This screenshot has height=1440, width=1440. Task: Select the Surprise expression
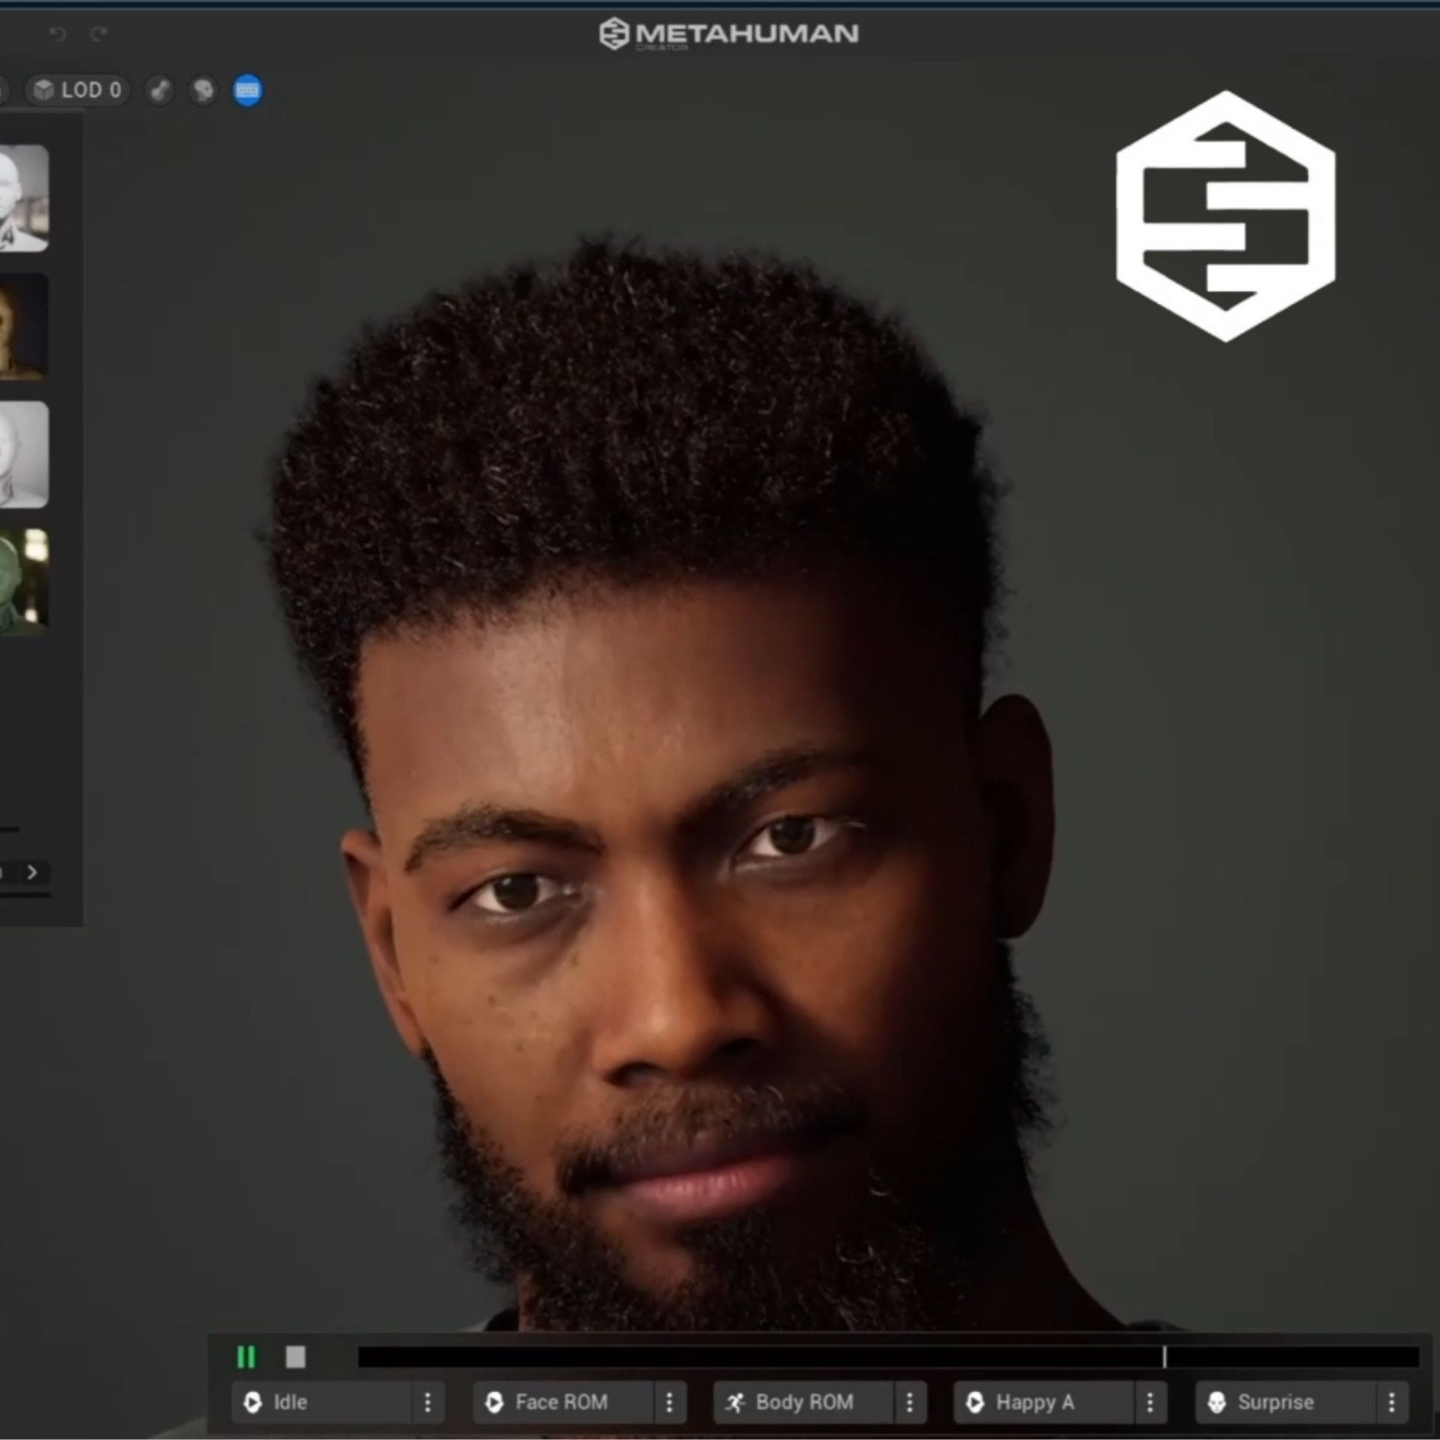(1286, 1402)
